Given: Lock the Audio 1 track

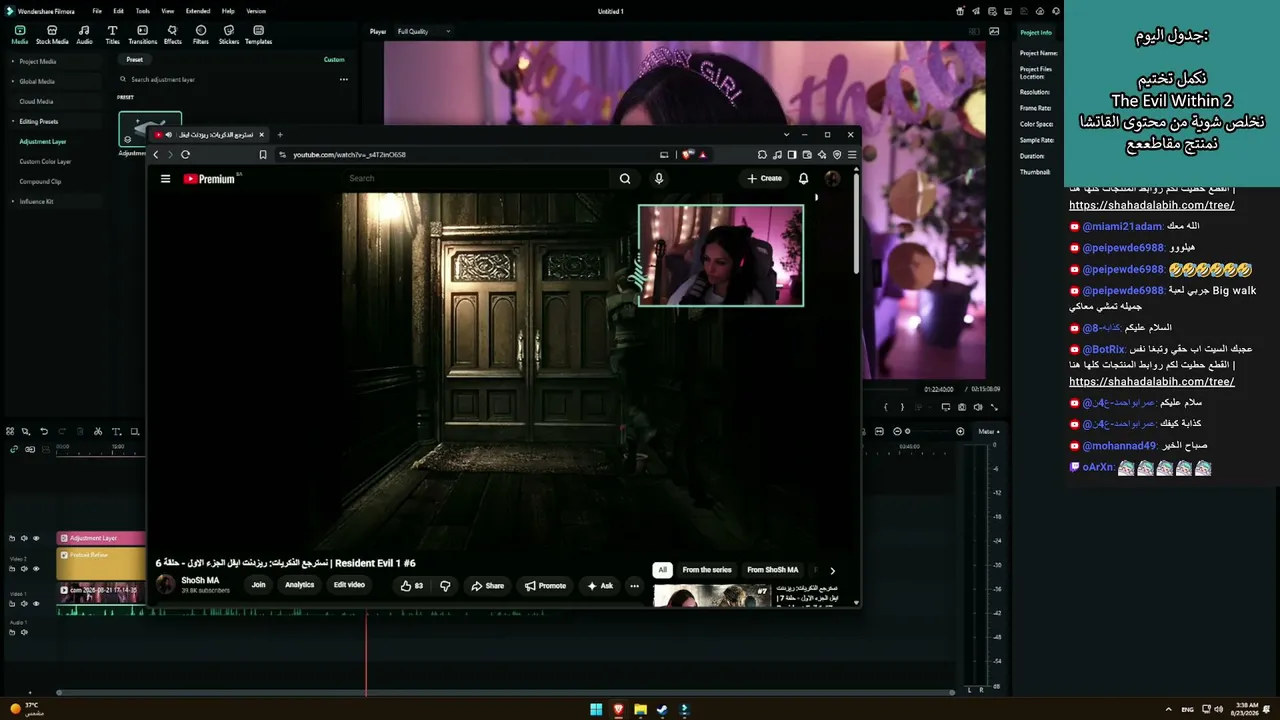Looking at the screenshot, I should click(x=12, y=632).
